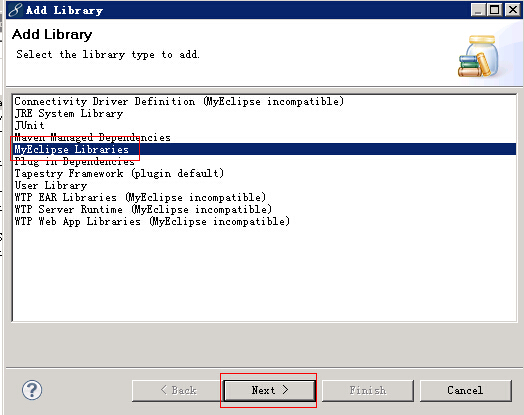The width and height of the screenshot is (524, 415).
Task: Click the Next button
Action: tap(269, 390)
